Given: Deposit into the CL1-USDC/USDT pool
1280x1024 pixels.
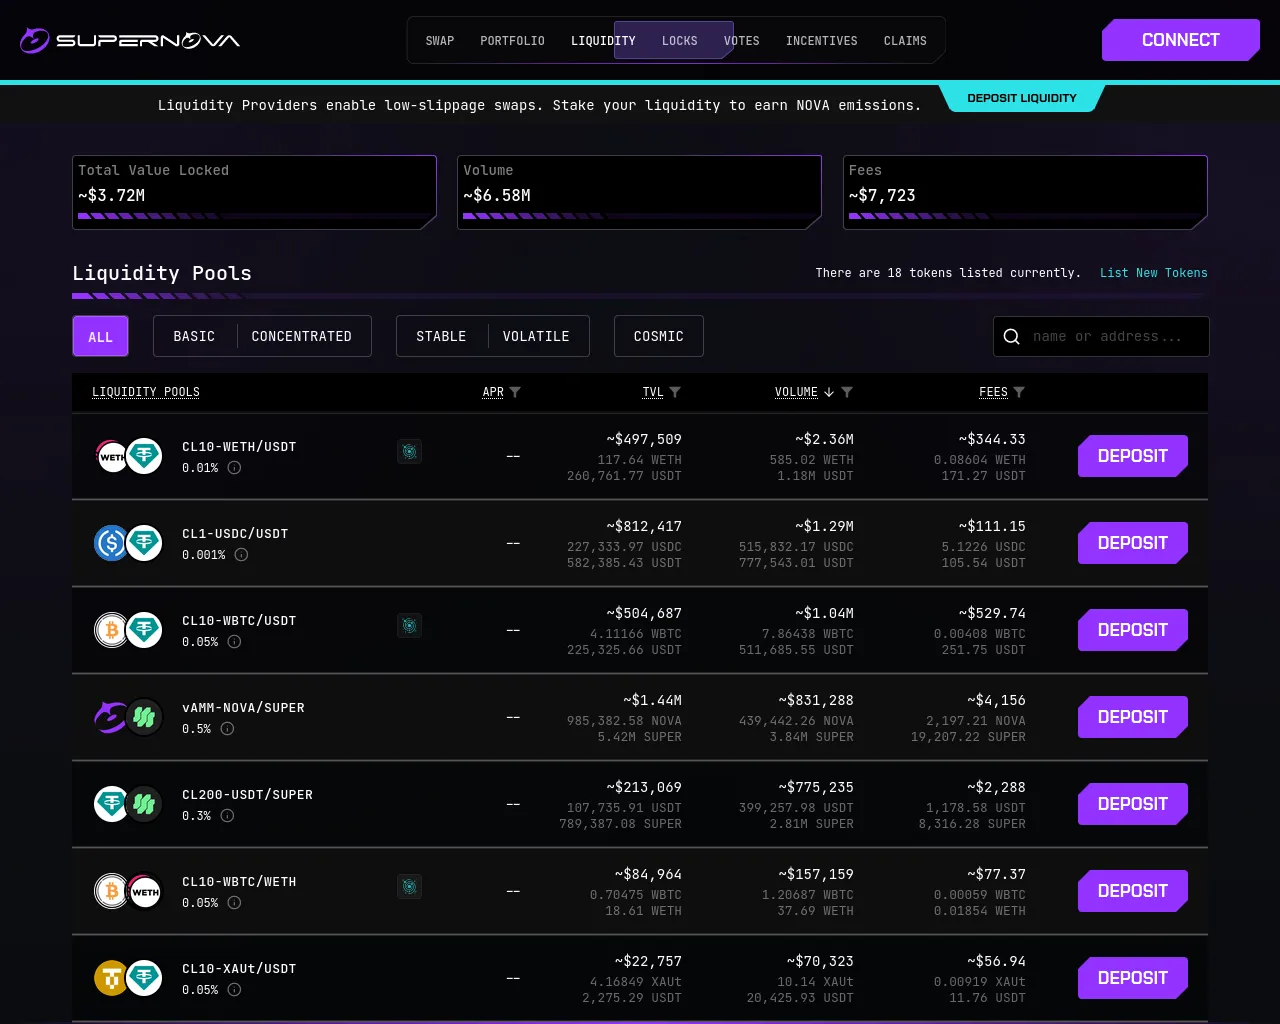Looking at the screenshot, I should pyautogui.click(x=1133, y=543).
